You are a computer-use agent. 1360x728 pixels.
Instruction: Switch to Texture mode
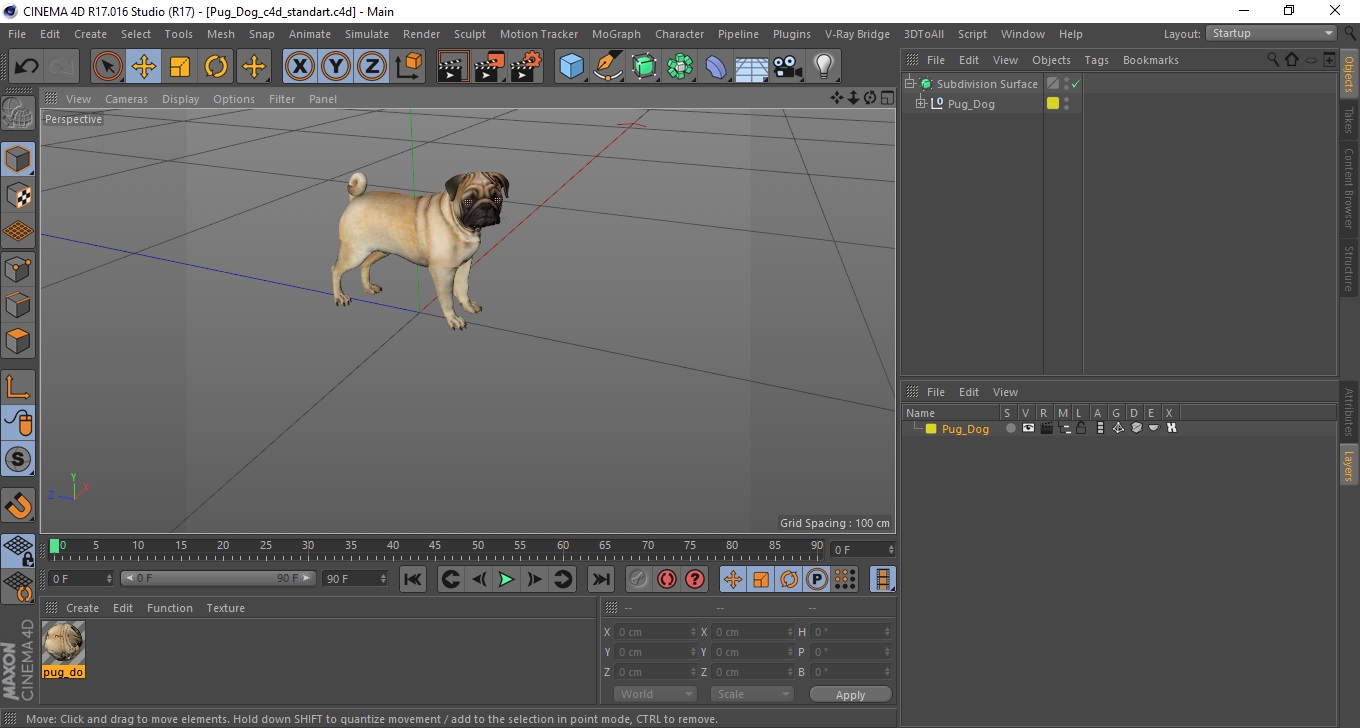[x=18, y=196]
